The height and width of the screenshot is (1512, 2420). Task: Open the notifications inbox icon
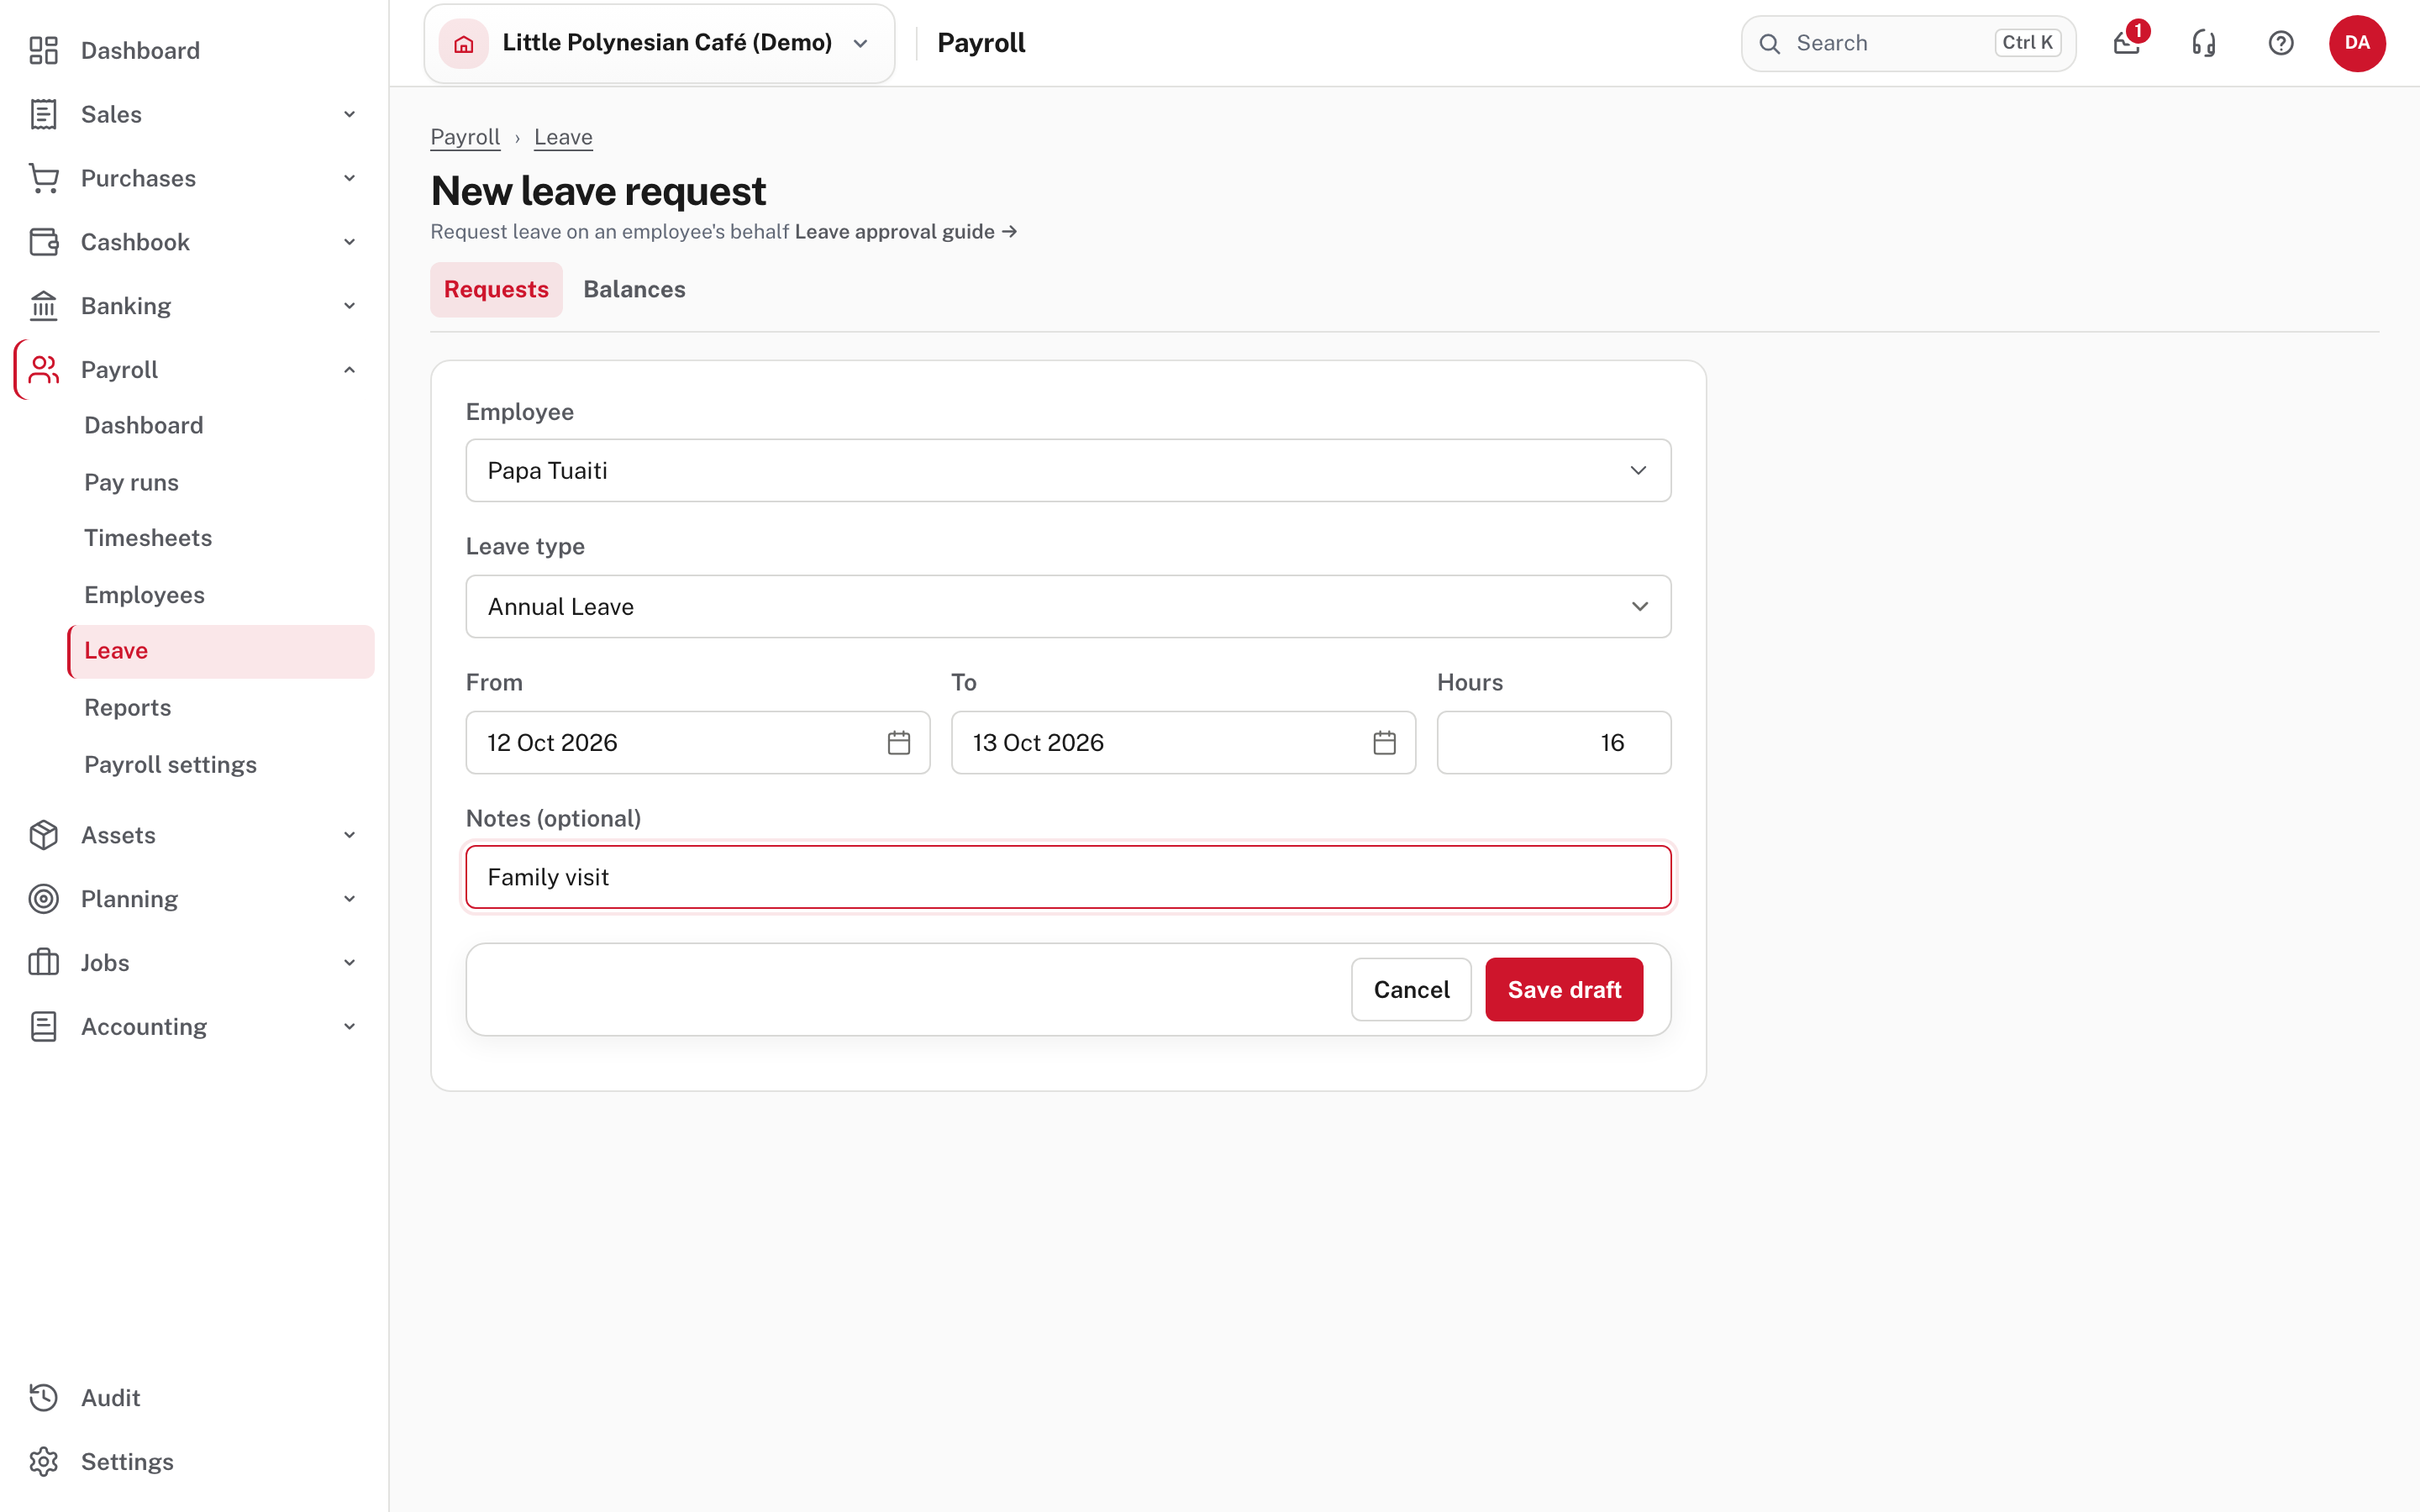click(2126, 43)
